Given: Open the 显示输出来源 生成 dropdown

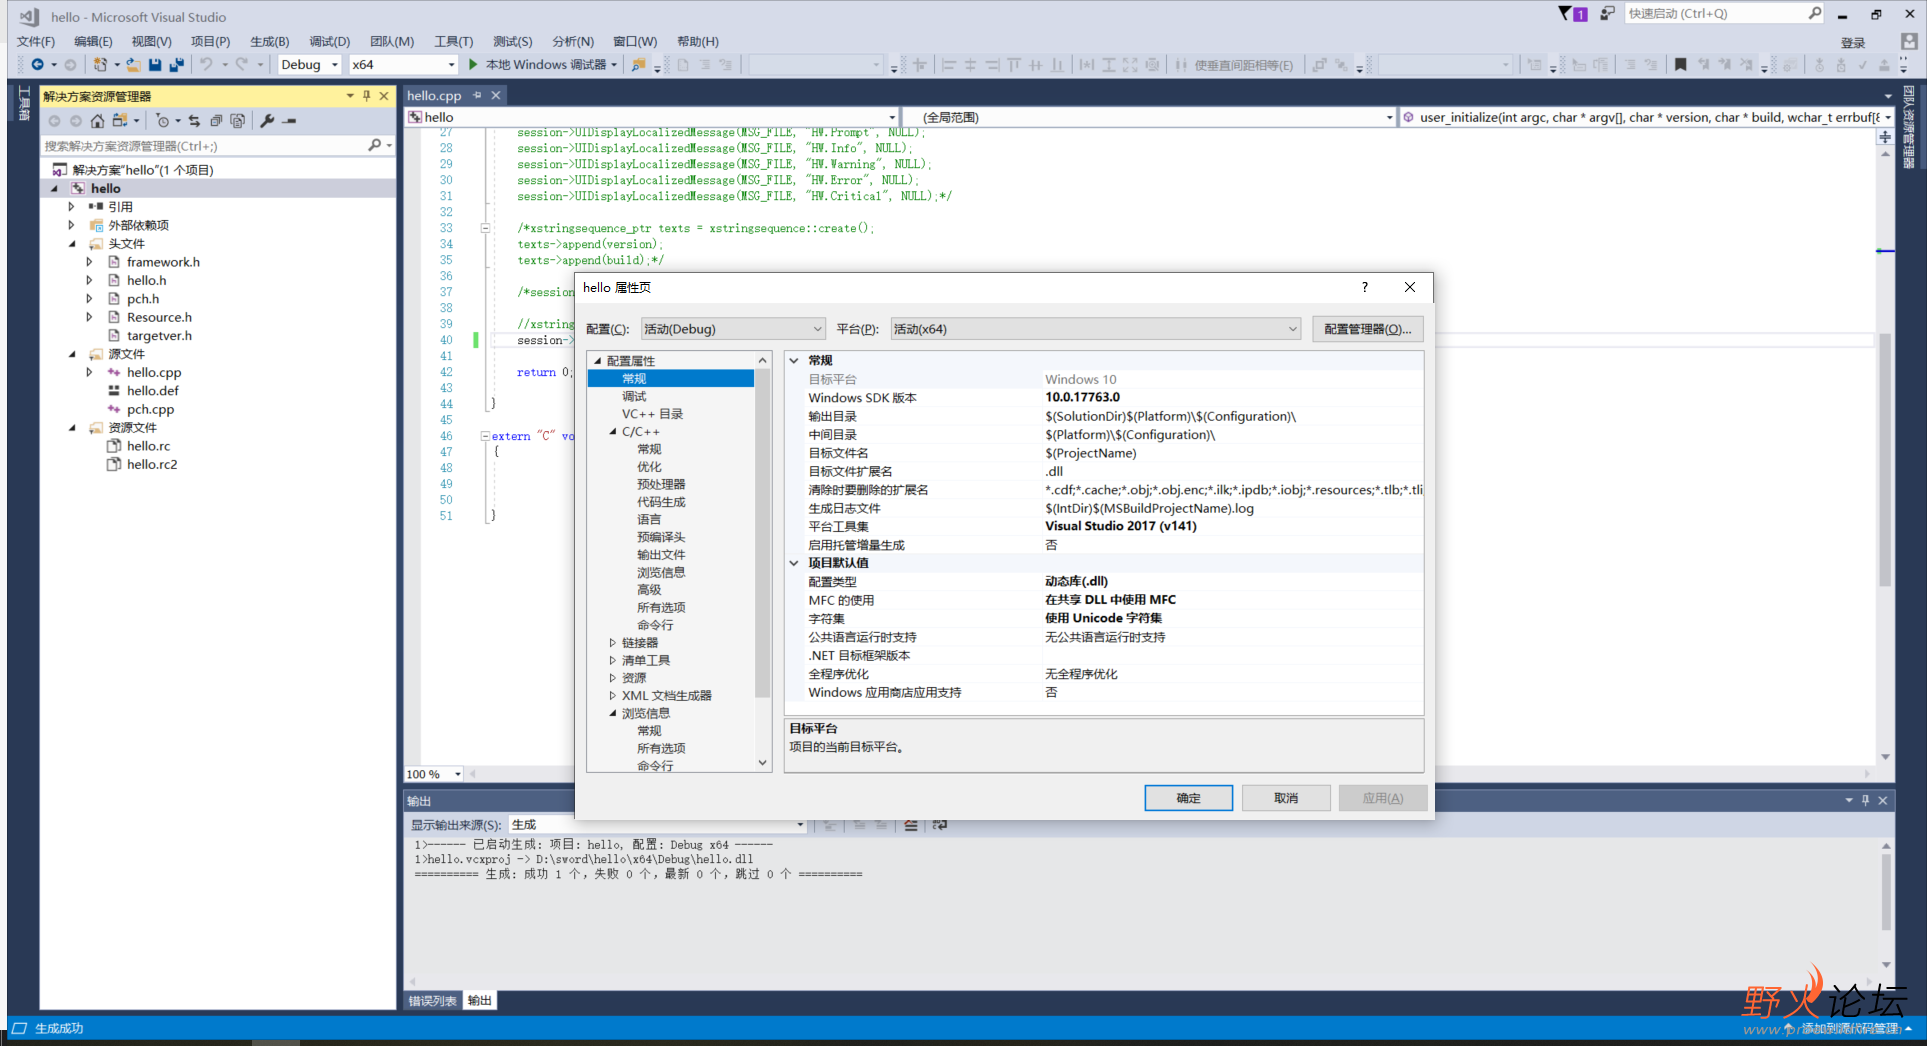Looking at the screenshot, I should click(x=658, y=825).
